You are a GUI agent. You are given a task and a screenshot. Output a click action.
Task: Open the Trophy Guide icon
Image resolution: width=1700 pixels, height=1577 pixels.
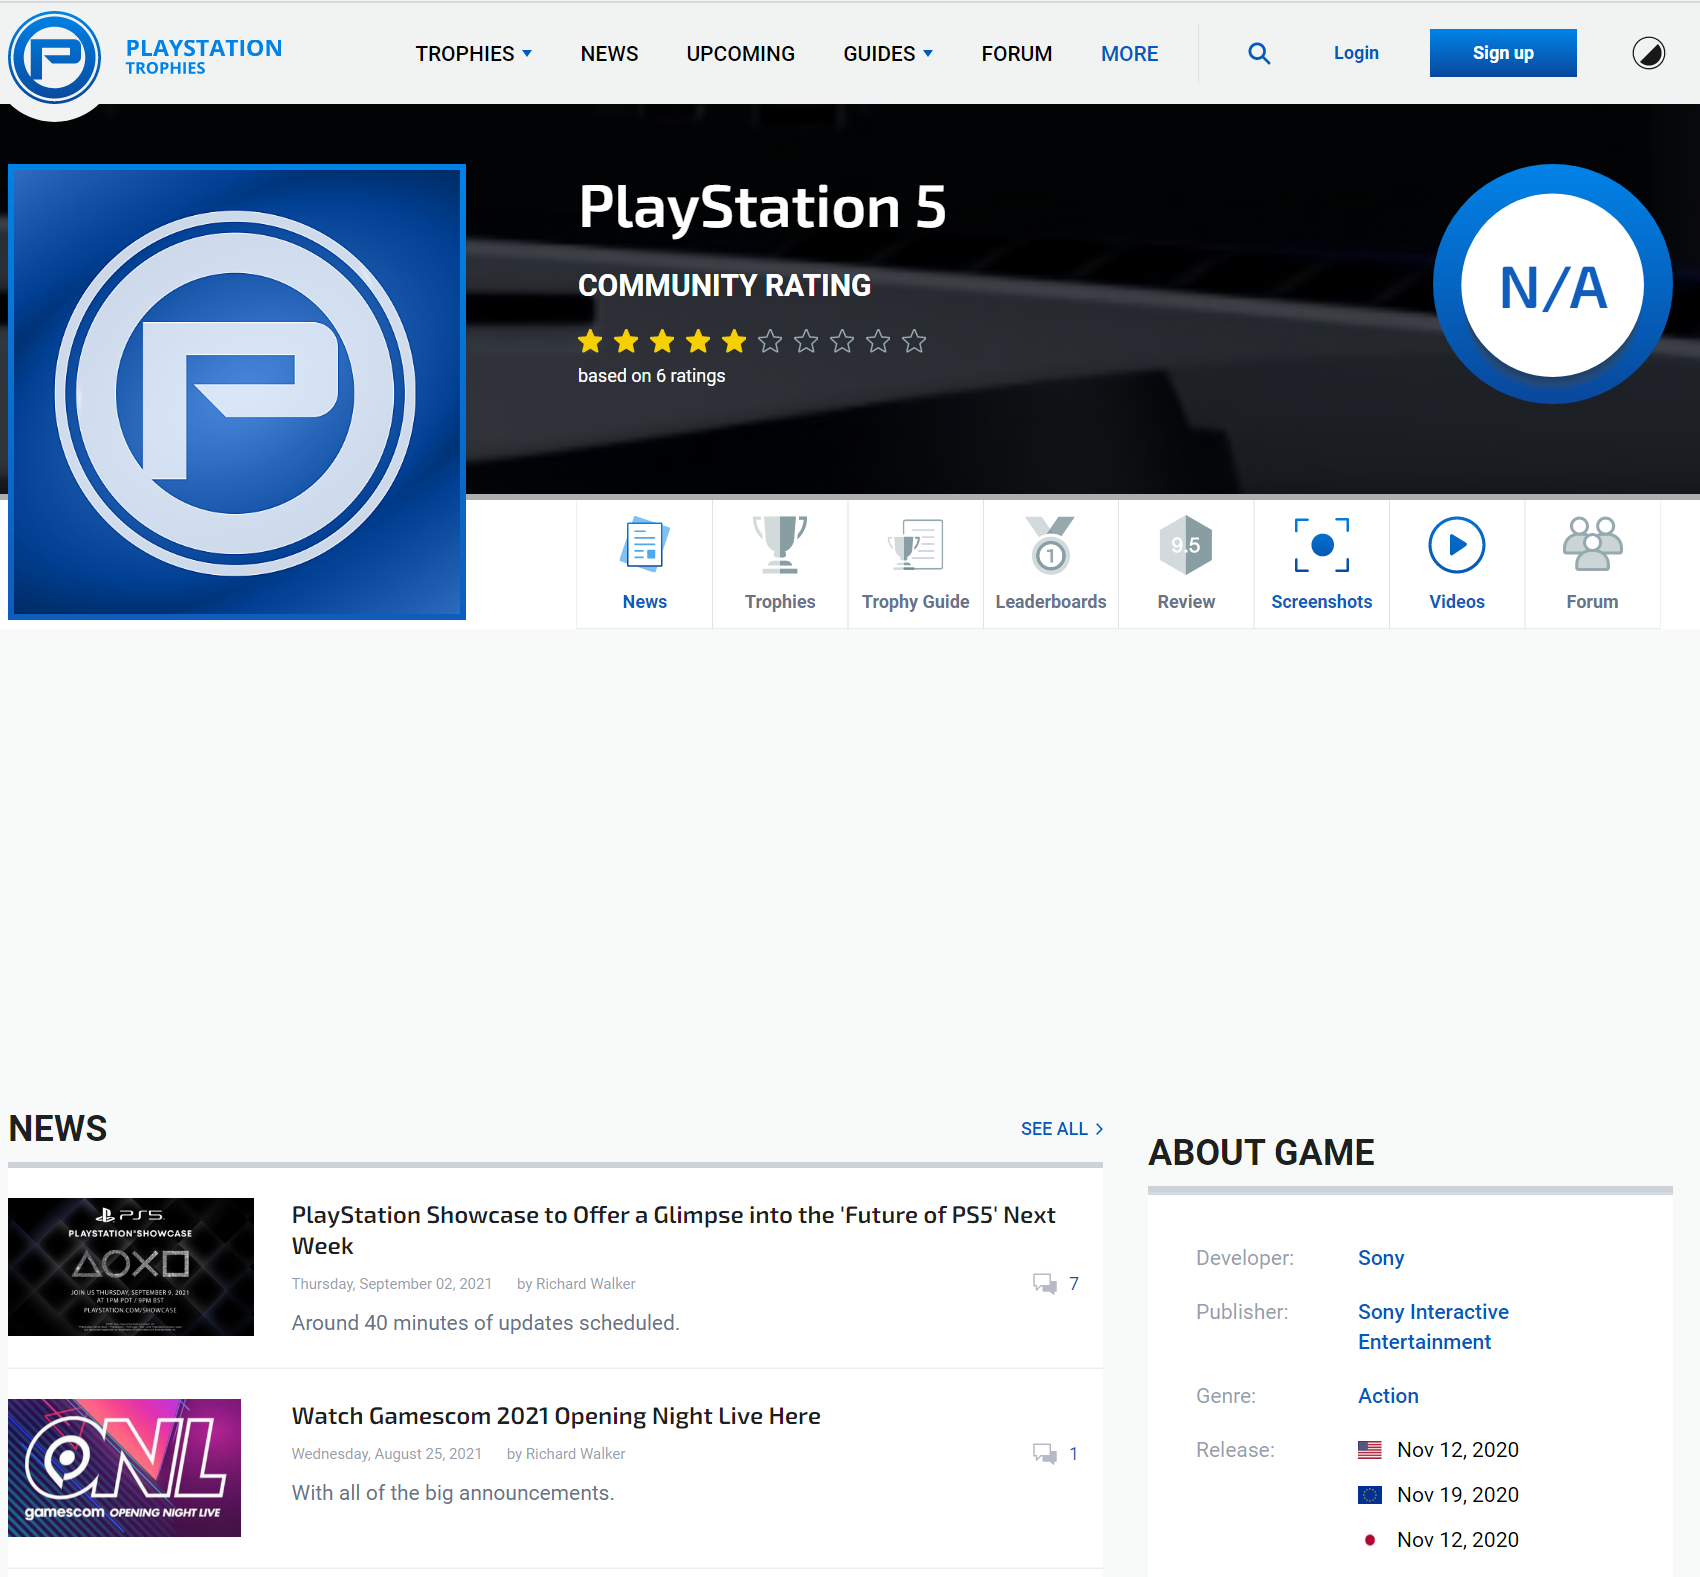point(915,545)
